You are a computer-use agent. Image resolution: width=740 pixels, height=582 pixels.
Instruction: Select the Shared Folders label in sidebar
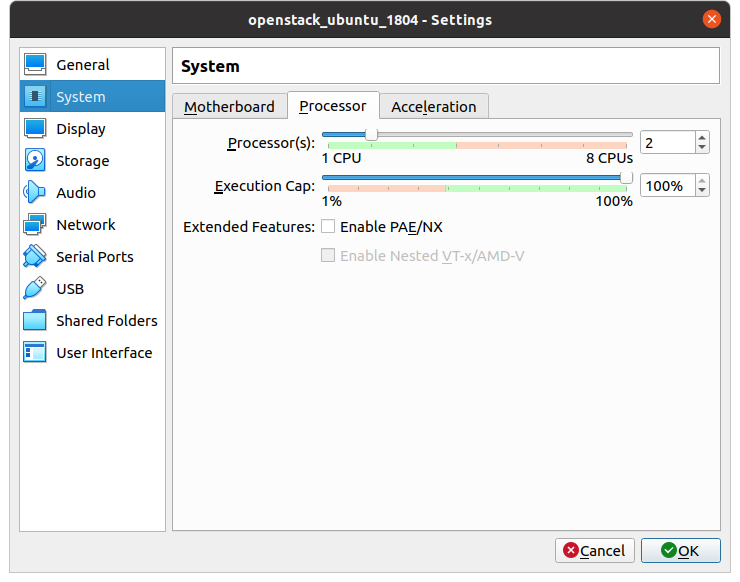[x=107, y=321]
